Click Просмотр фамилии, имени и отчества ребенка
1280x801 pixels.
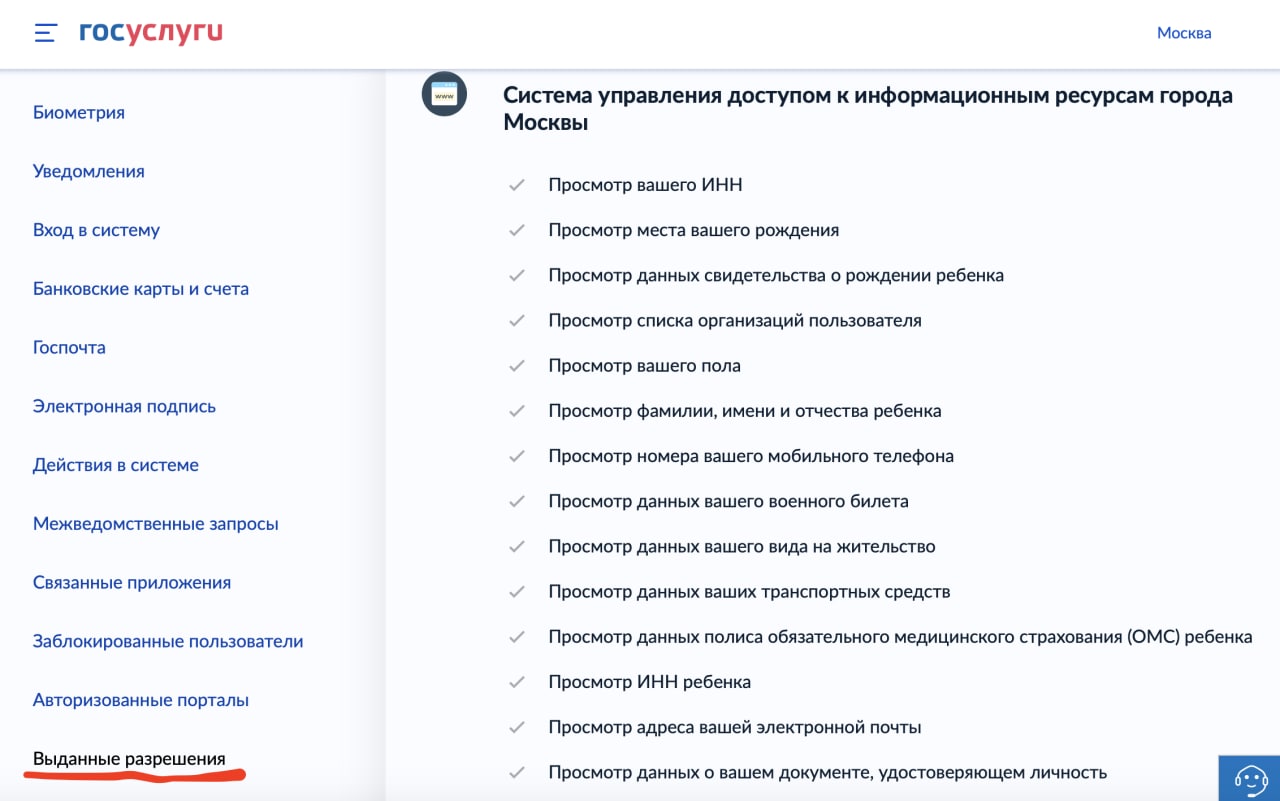point(745,411)
